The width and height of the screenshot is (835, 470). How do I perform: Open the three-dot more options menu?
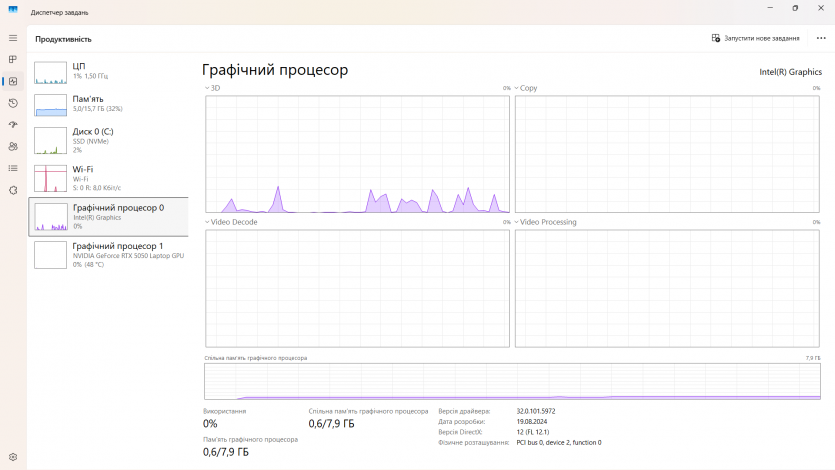[x=821, y=38]
